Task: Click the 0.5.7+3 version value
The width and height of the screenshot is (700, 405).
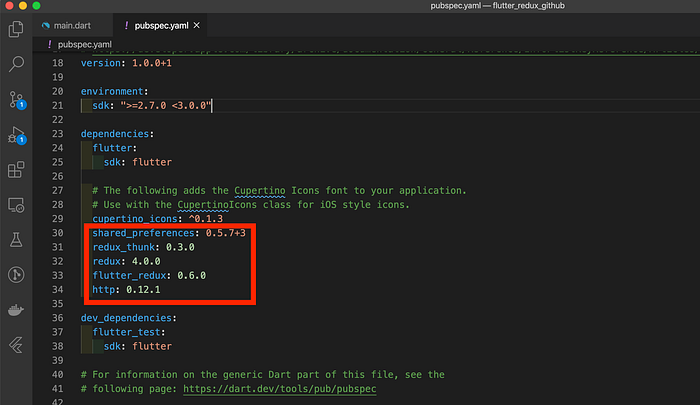Action: (225, 233)
